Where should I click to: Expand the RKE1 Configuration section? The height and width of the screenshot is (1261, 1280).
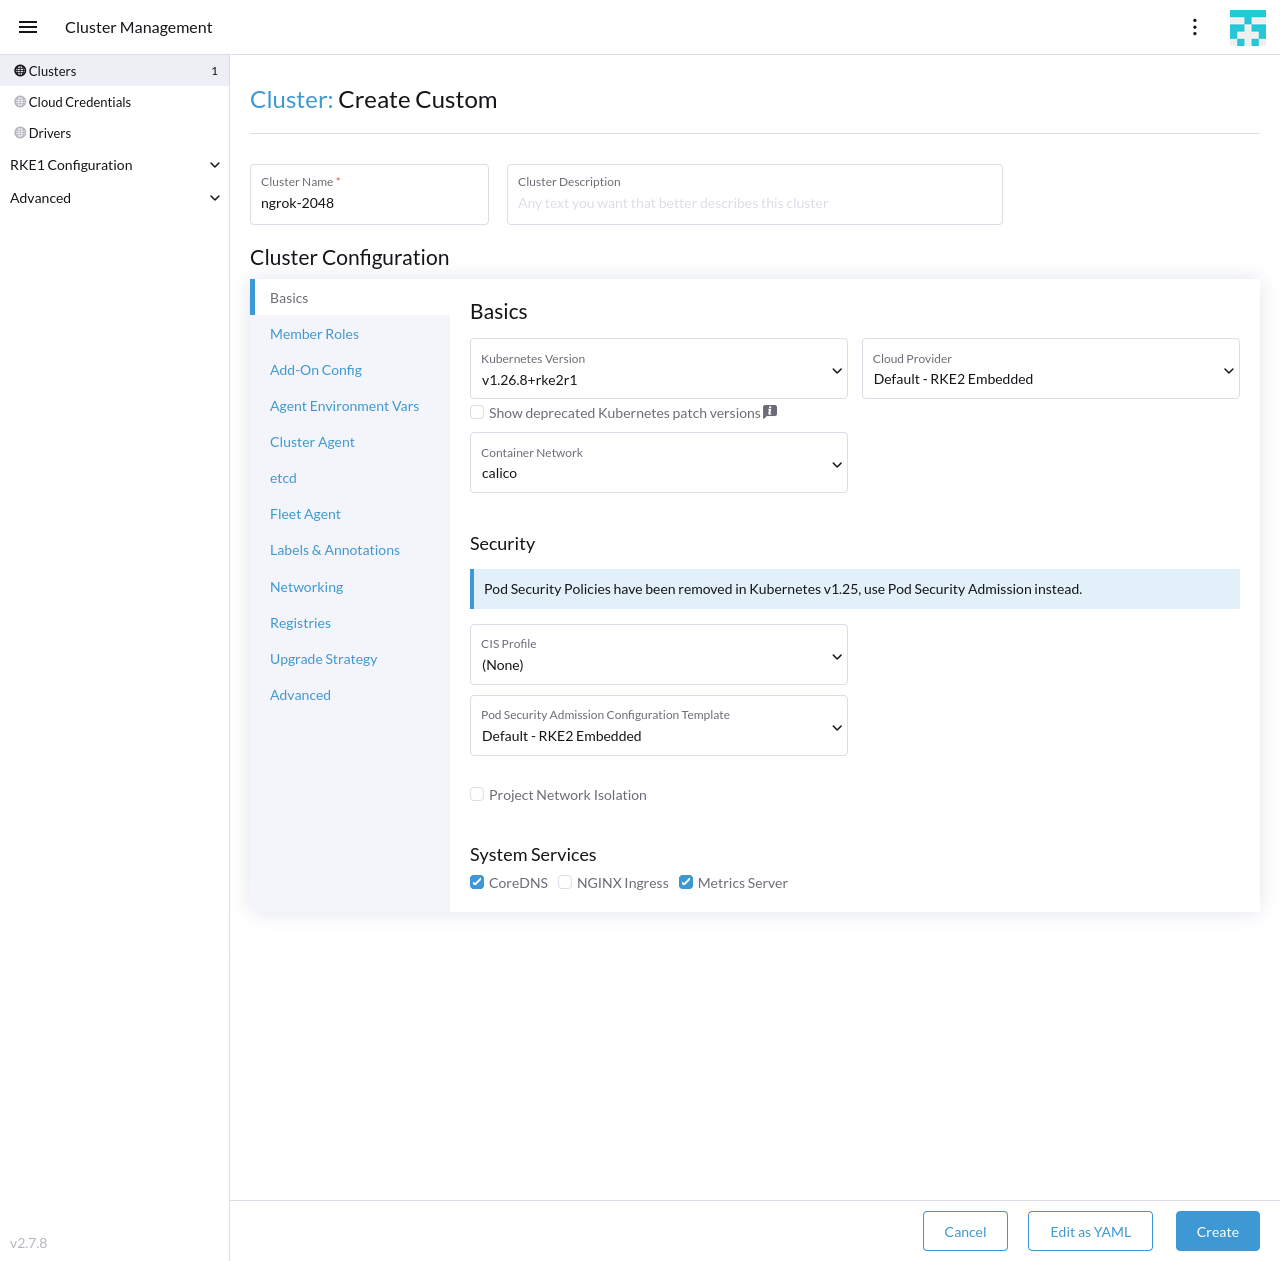(115, 164)
